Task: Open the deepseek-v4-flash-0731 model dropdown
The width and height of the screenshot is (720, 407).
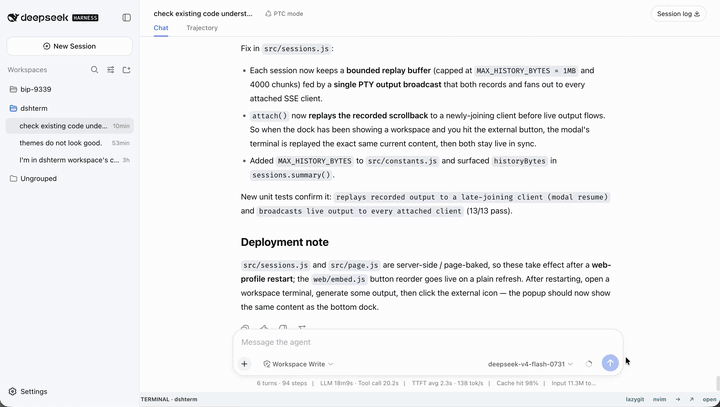Action: click(530, 364)
